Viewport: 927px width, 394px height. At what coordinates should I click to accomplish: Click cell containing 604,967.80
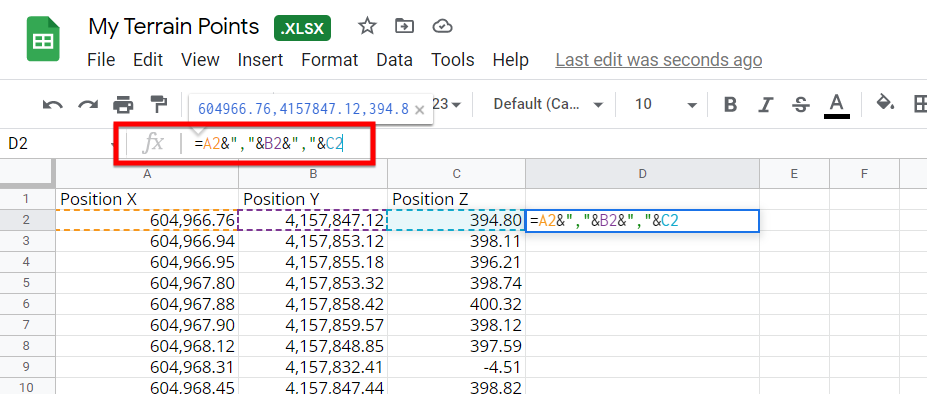147,283
